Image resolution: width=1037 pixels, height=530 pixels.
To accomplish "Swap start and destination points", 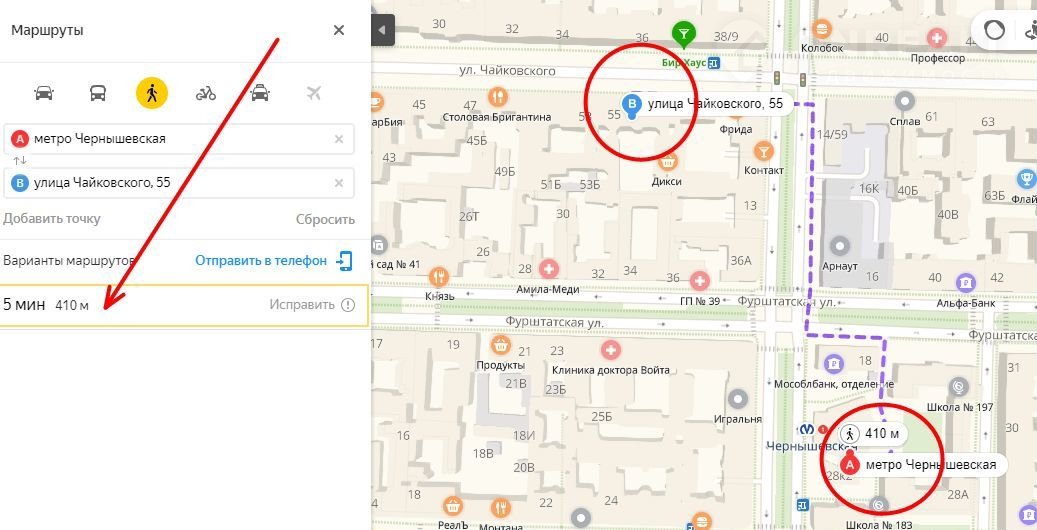I will pos(19,161).
